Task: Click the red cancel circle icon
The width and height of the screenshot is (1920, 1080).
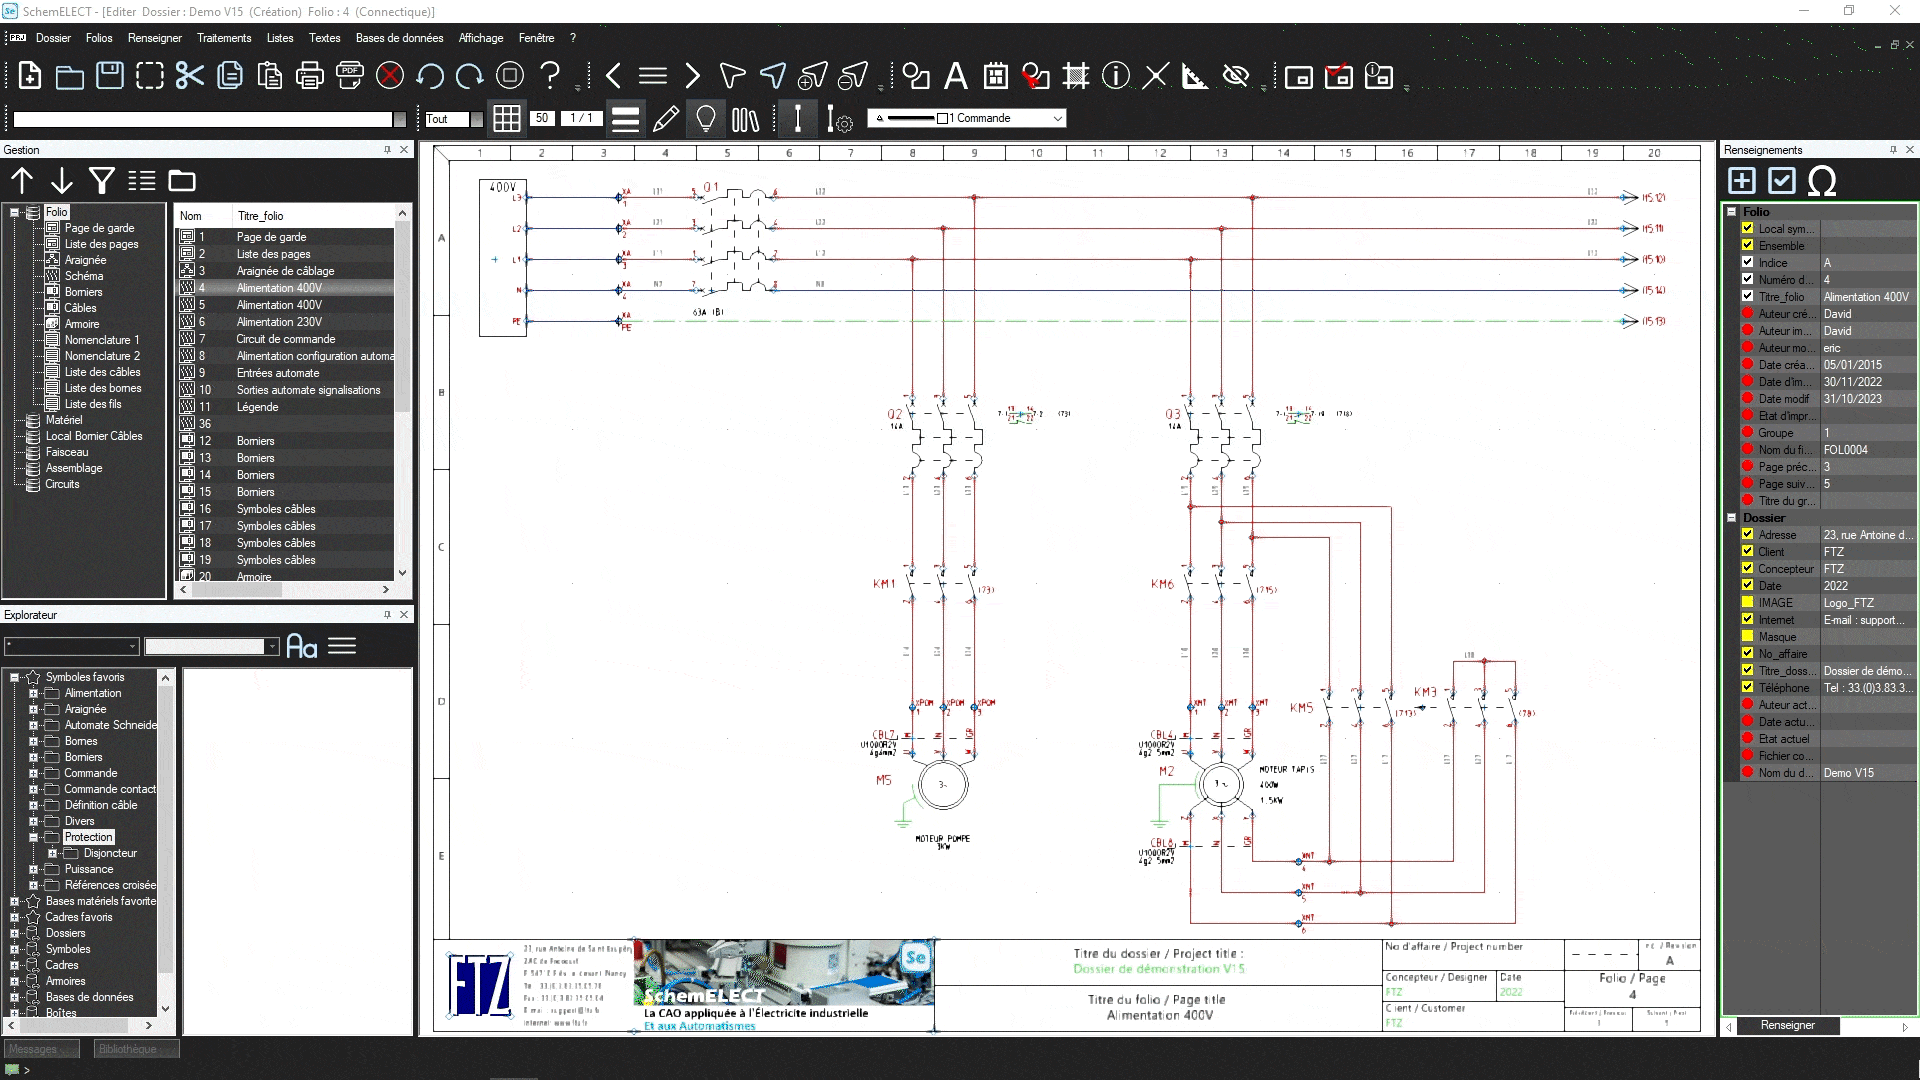Action: click(x=390, y=76)
